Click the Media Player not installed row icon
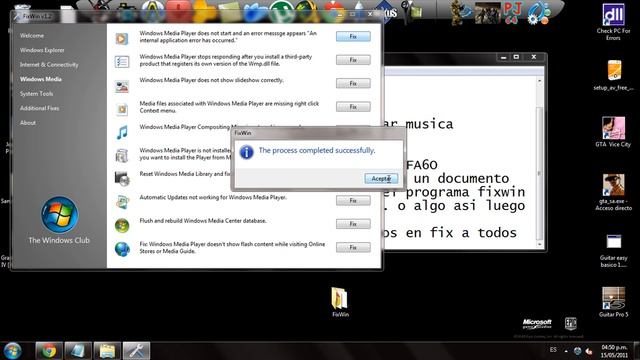640x360 pixels. click(122, 156)
